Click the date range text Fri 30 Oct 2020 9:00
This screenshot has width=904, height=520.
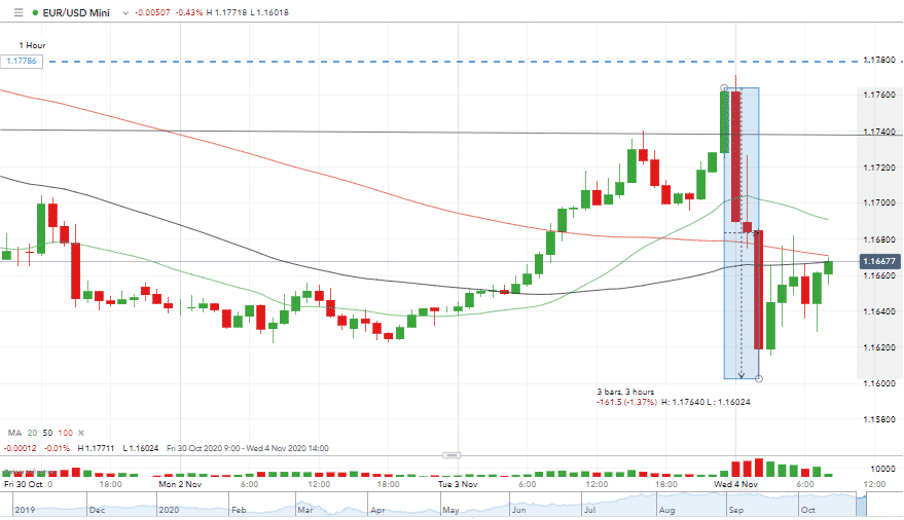pos(202,448)
